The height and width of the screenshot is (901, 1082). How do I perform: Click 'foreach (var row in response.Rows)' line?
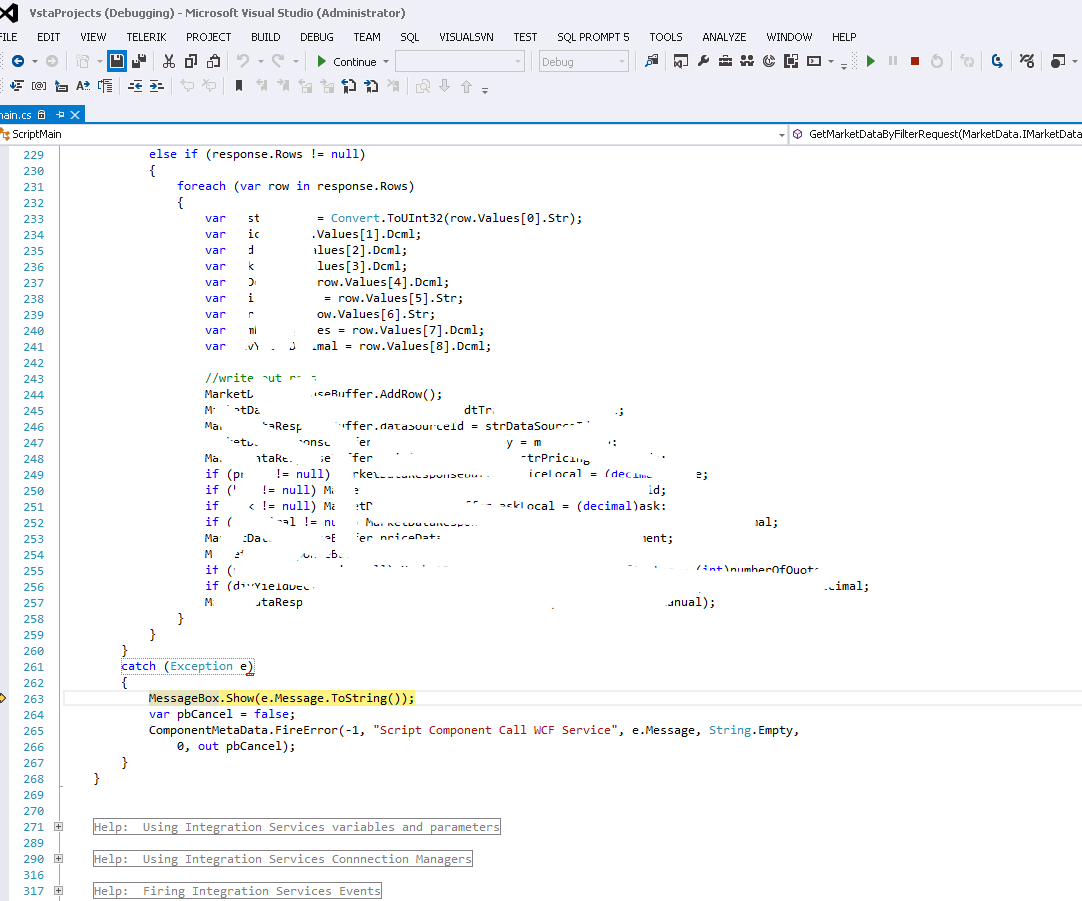point(295,186)
